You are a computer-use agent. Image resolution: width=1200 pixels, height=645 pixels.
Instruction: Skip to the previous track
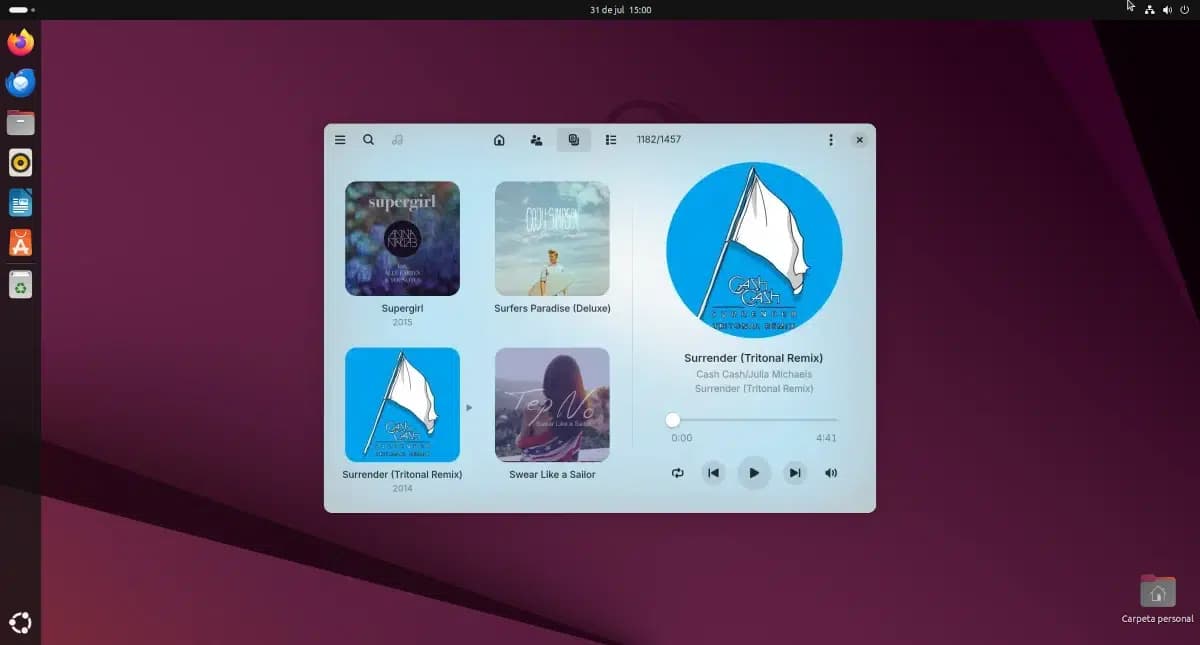coord(713,473)
